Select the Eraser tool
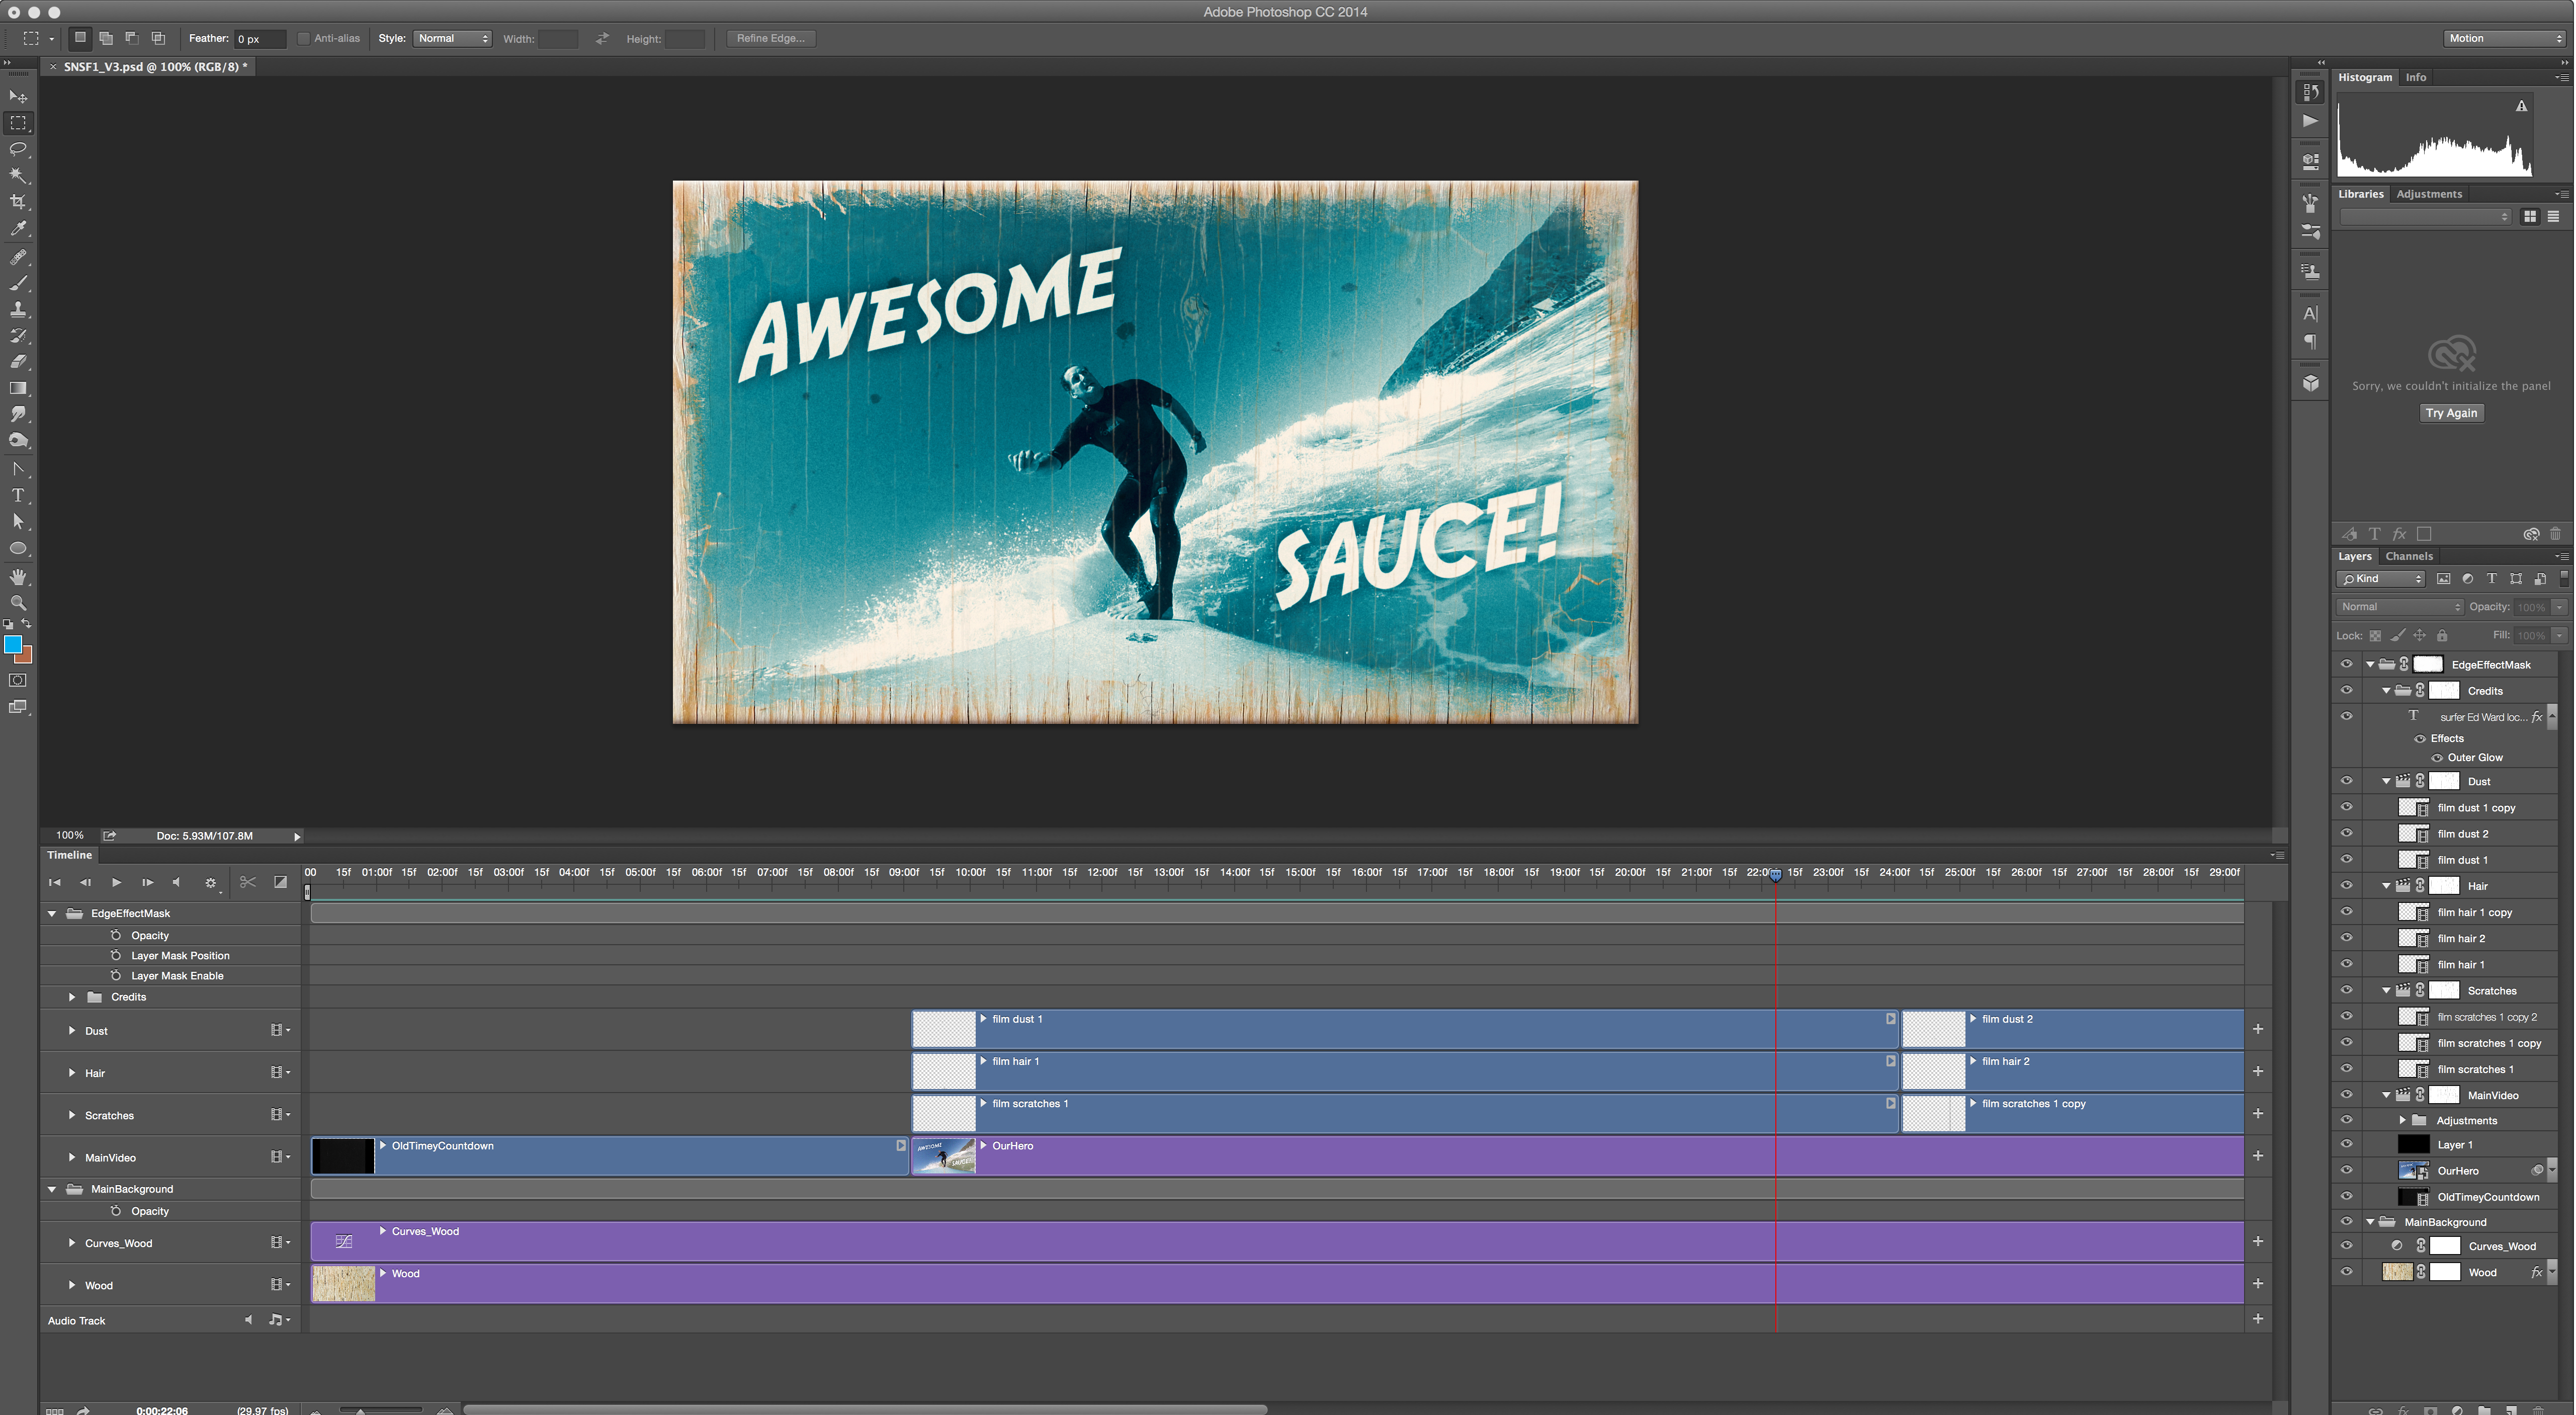Screen dimensions: 2576x1415 pos(18,362)
